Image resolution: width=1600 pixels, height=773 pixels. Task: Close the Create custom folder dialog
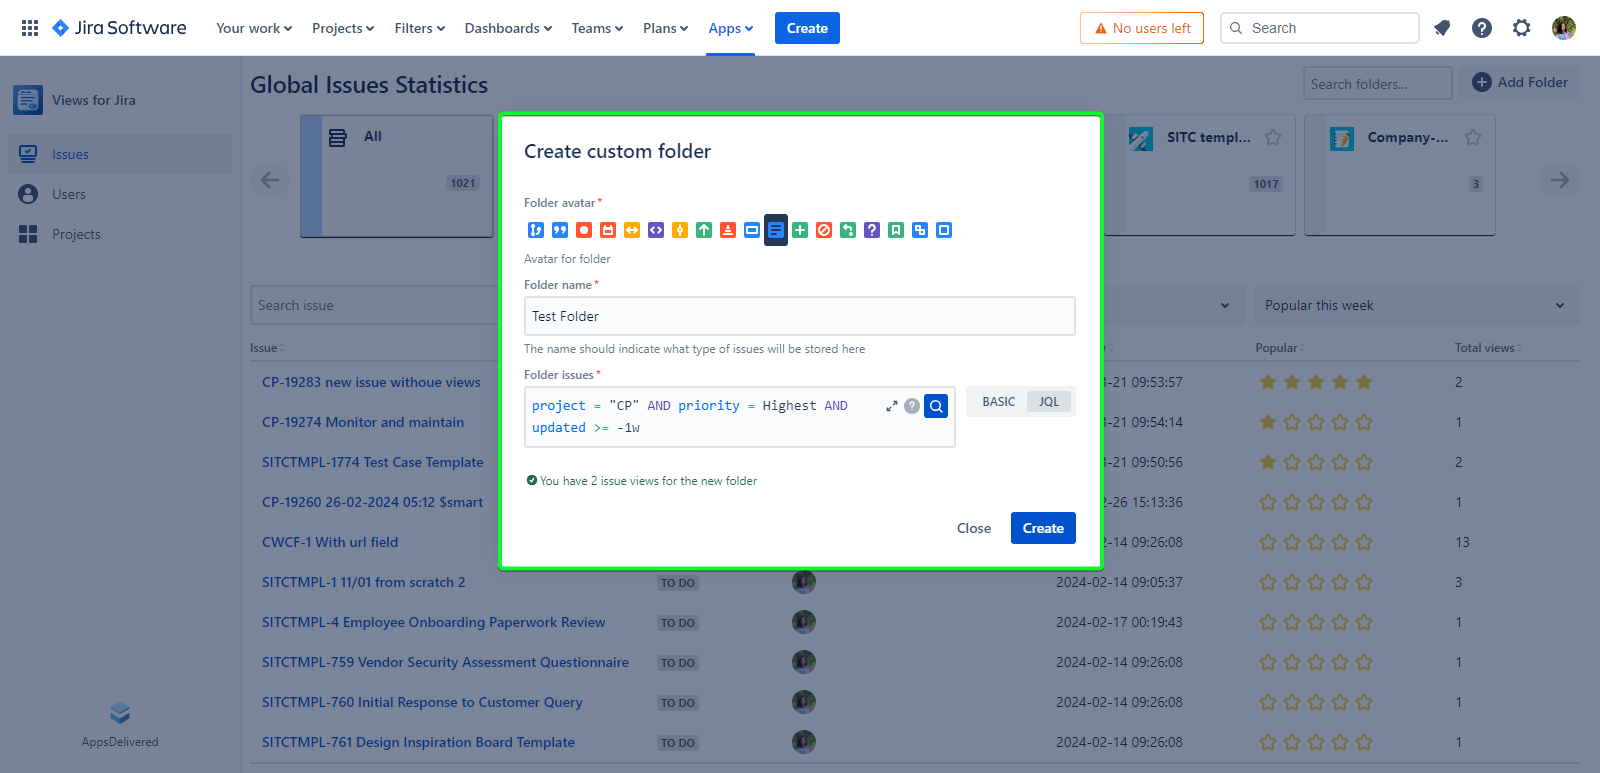[x=973, y=528]
